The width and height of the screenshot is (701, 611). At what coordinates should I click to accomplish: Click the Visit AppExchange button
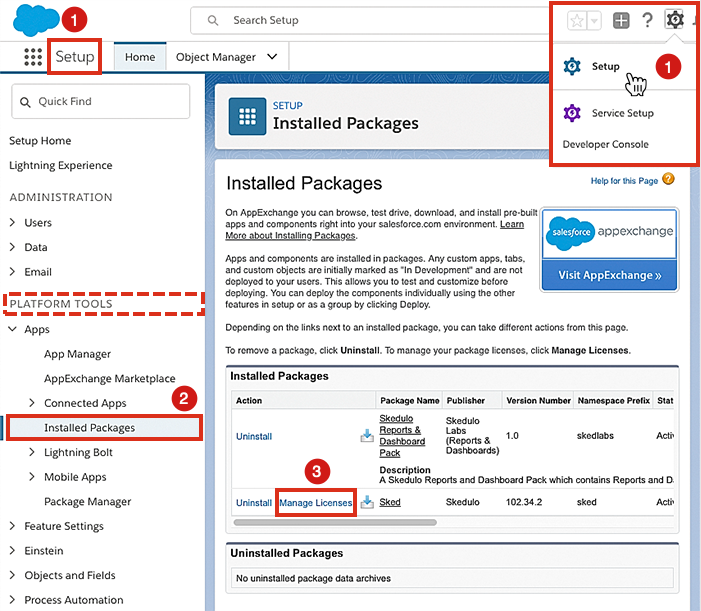609,275
